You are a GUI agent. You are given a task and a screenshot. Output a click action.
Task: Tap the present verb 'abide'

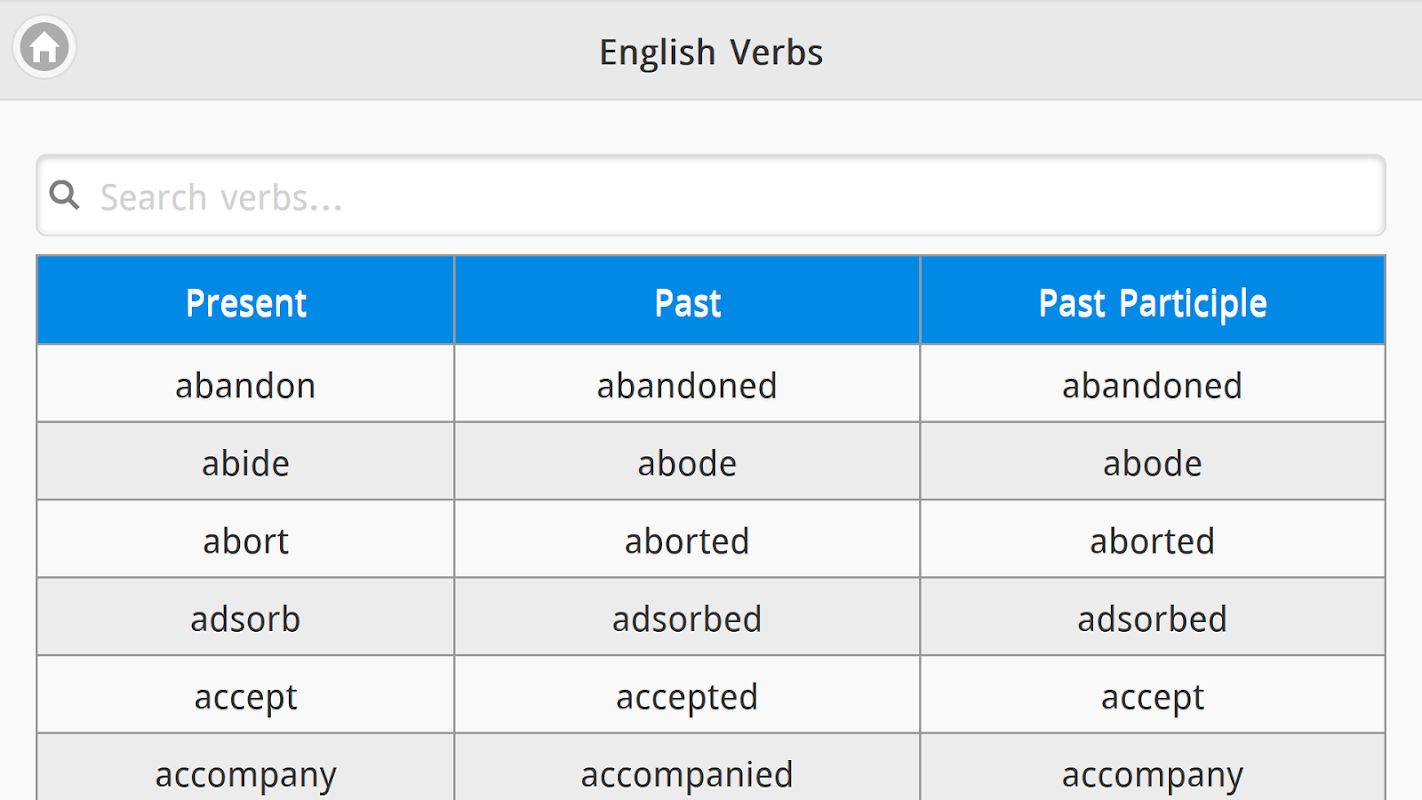coord(246,464)
